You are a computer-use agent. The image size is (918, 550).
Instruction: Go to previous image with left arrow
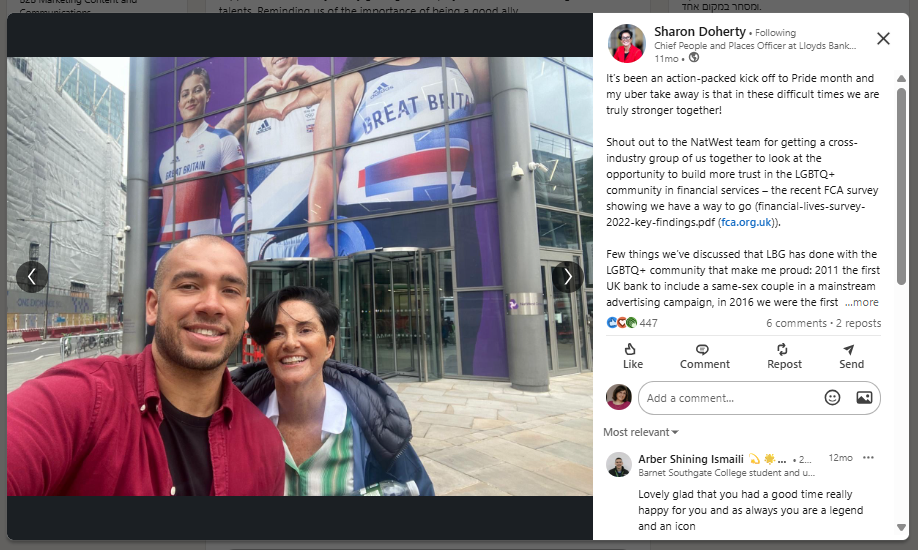point(32,276)
